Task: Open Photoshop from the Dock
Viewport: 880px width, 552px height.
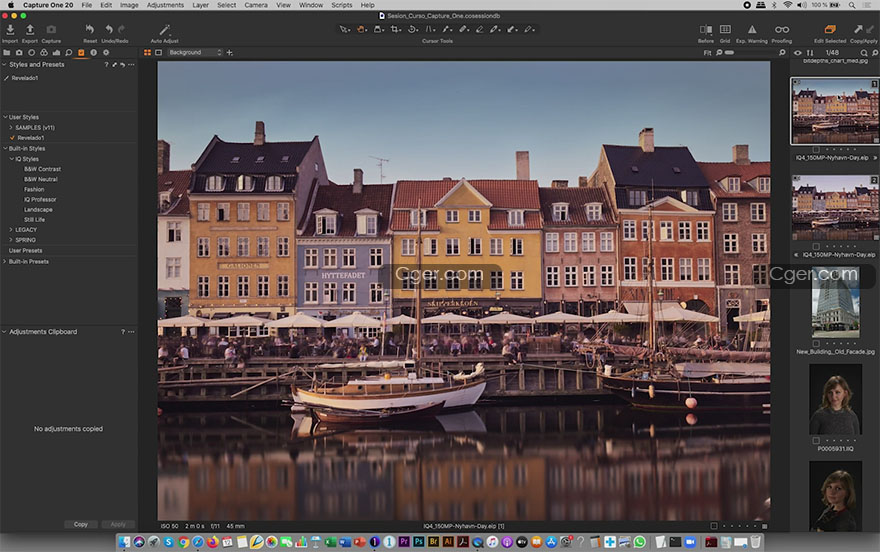Action: coord(419,542)
